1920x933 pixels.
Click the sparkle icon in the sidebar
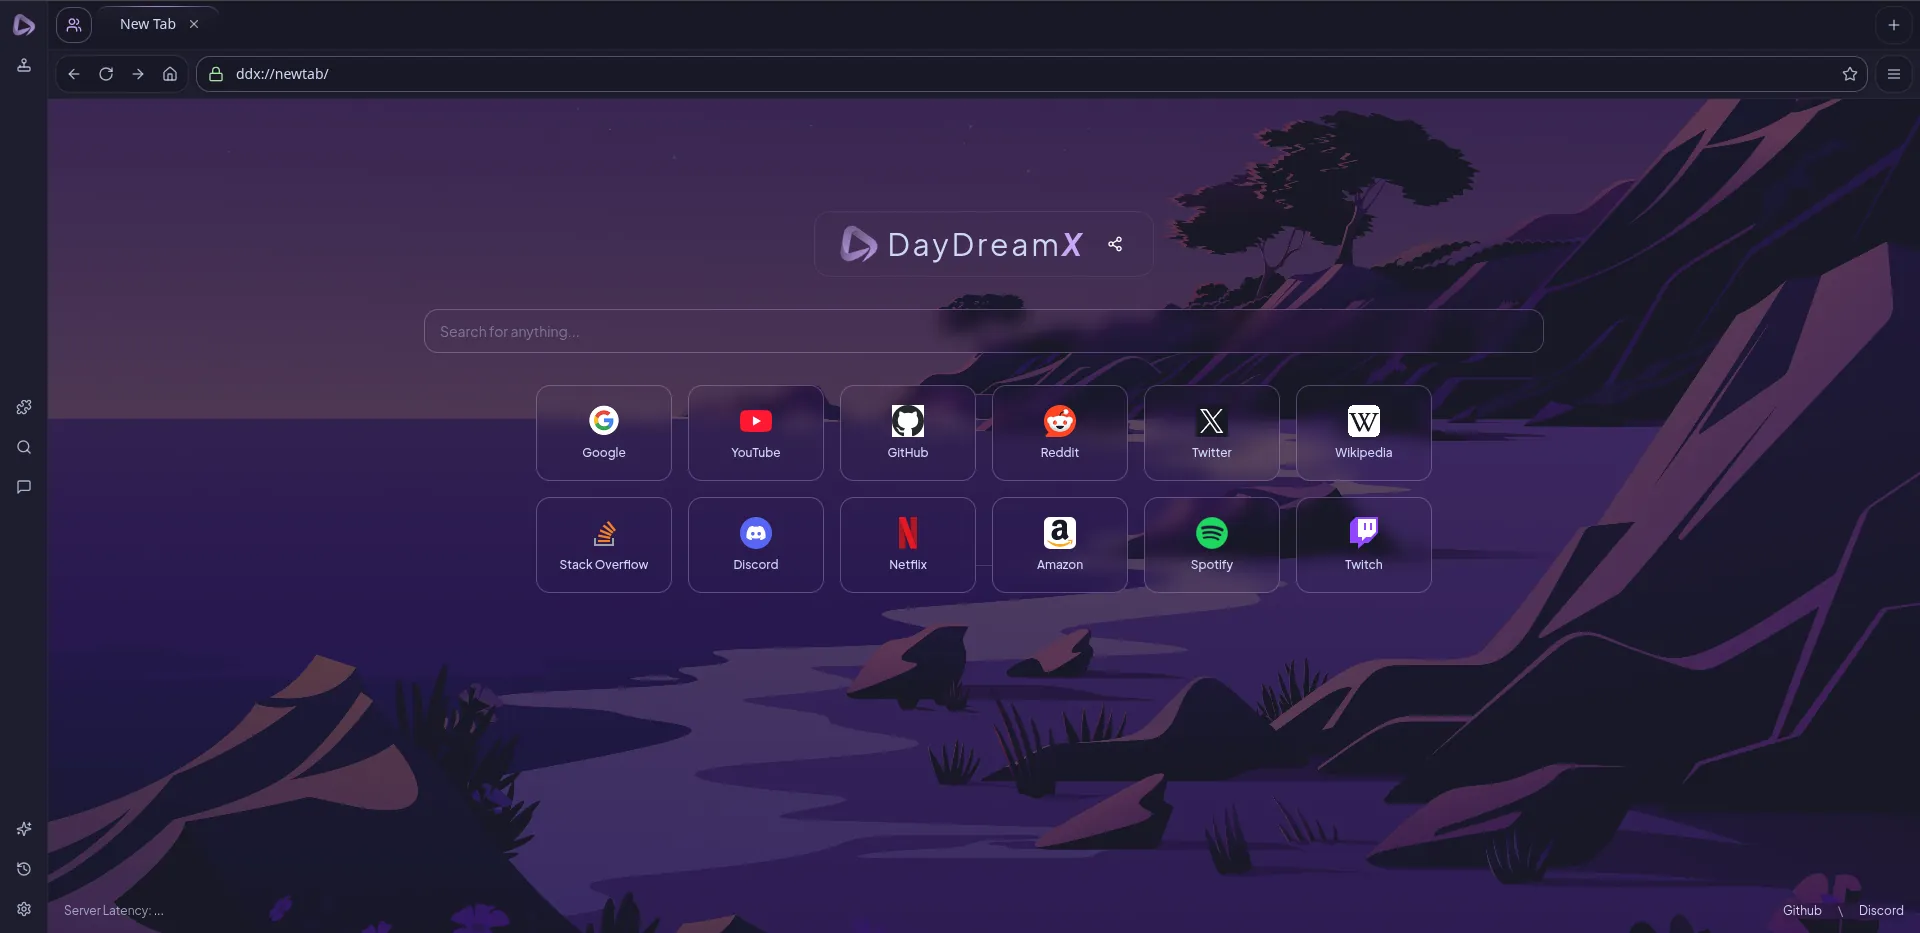coord(24,829)
